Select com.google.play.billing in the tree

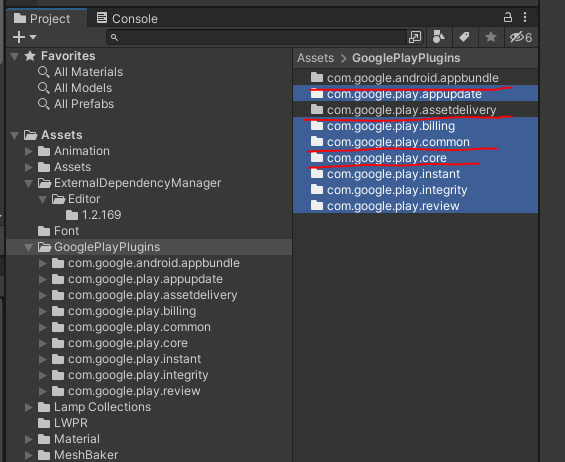click(124, 311)
